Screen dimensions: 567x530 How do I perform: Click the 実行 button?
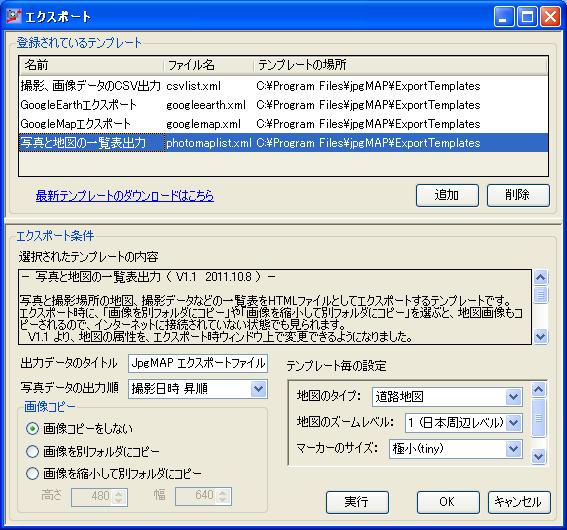pyautogui.click(x=357, y=502)
